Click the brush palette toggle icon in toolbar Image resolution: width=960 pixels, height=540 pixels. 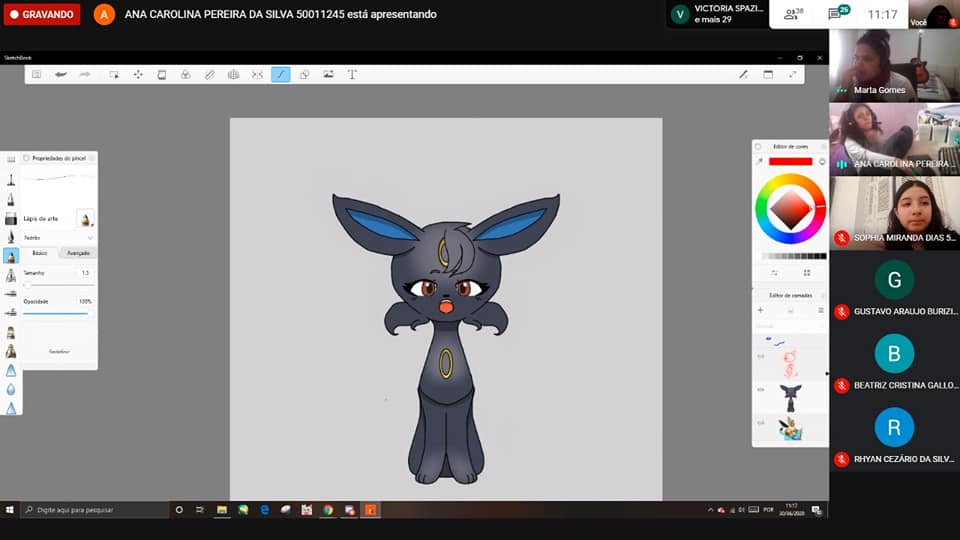pos(743,75)
